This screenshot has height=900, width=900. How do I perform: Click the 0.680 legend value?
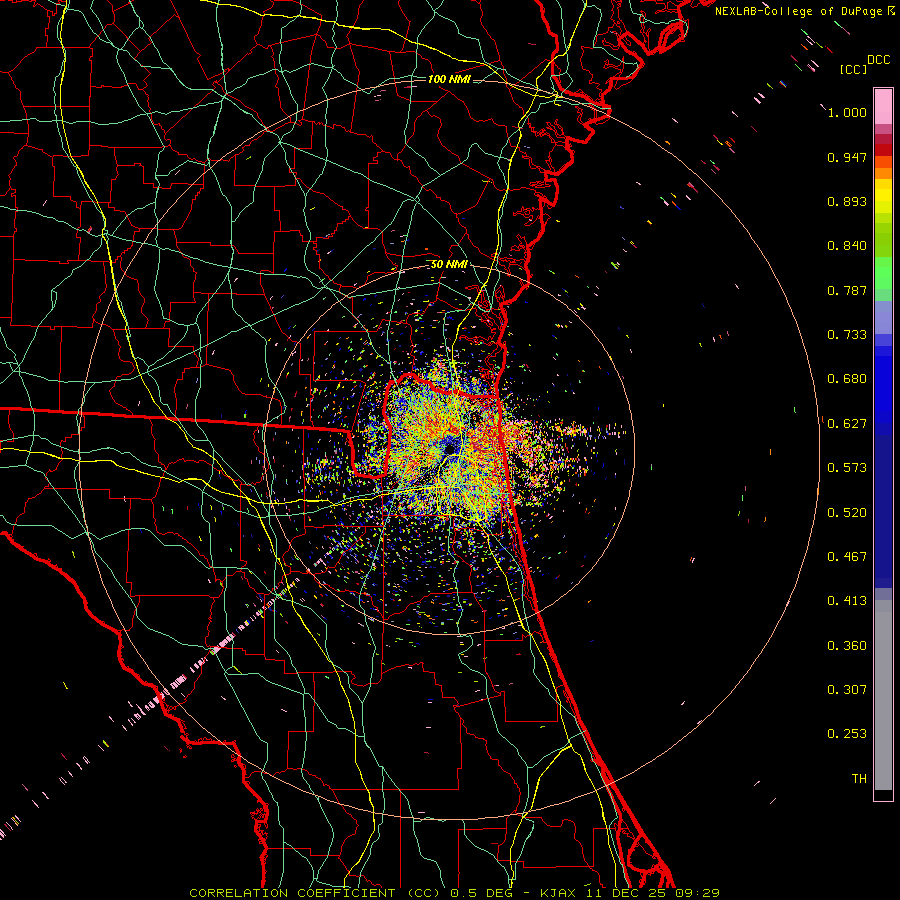pos(847,379)
